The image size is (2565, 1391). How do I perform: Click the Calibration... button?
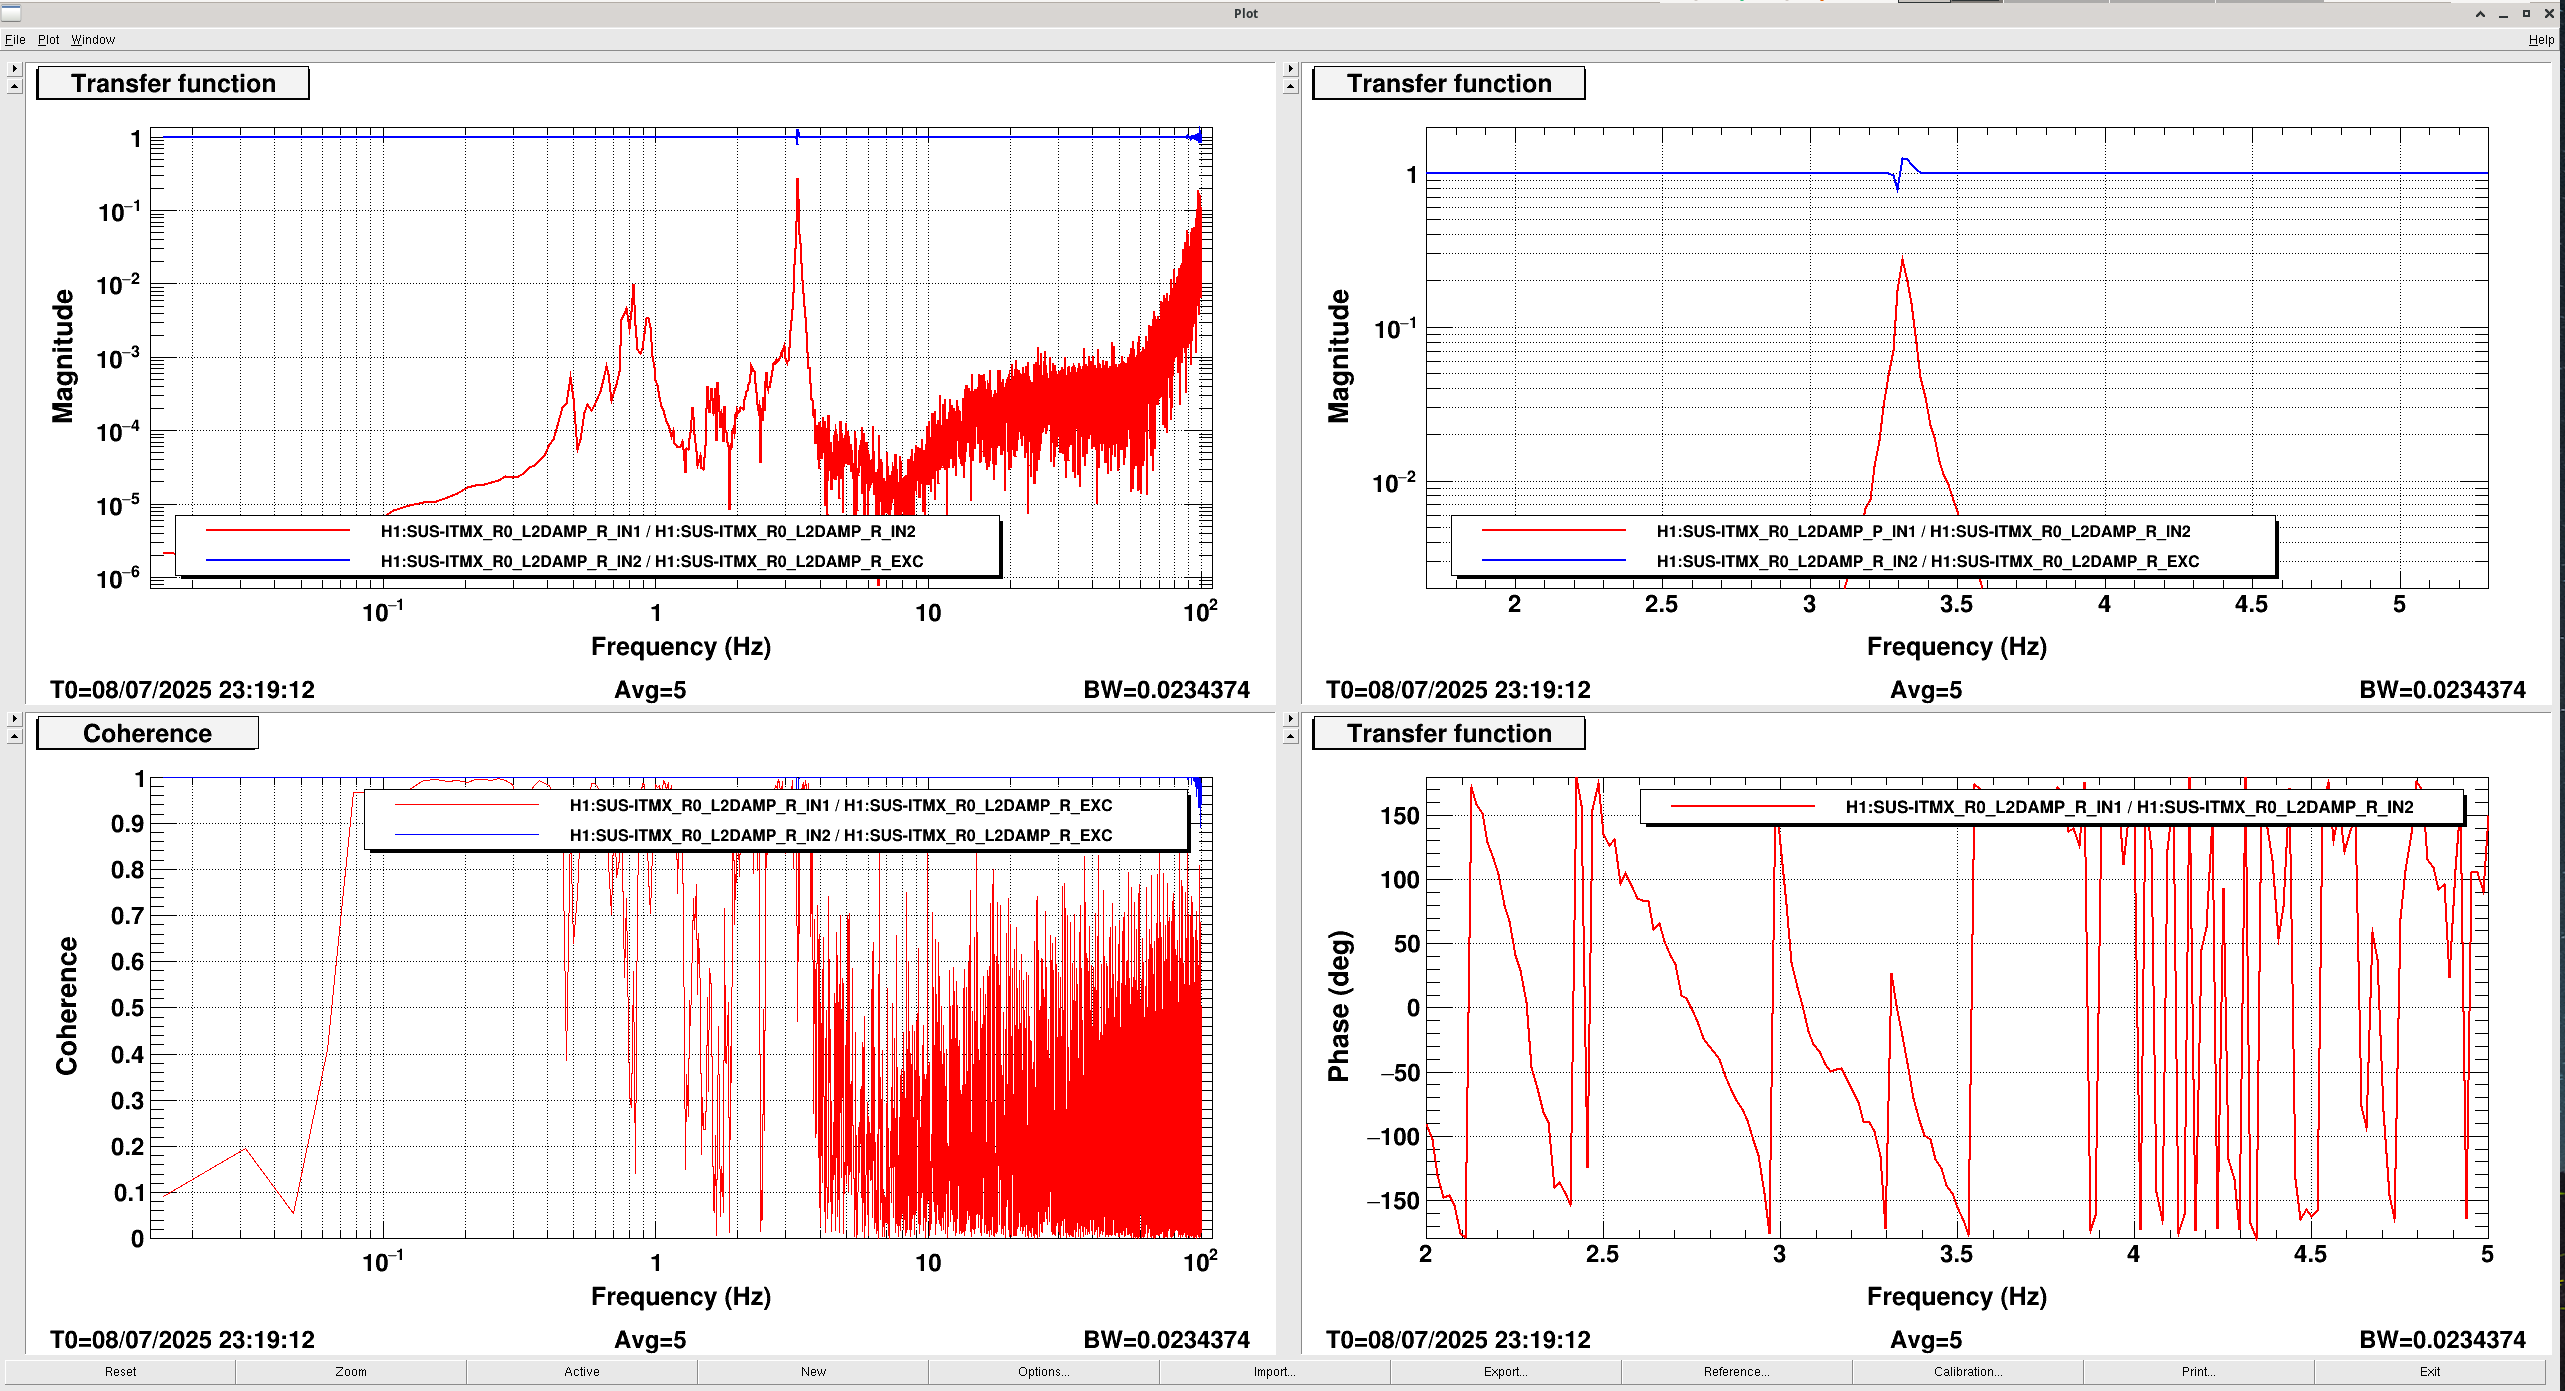point(1967,1372)
